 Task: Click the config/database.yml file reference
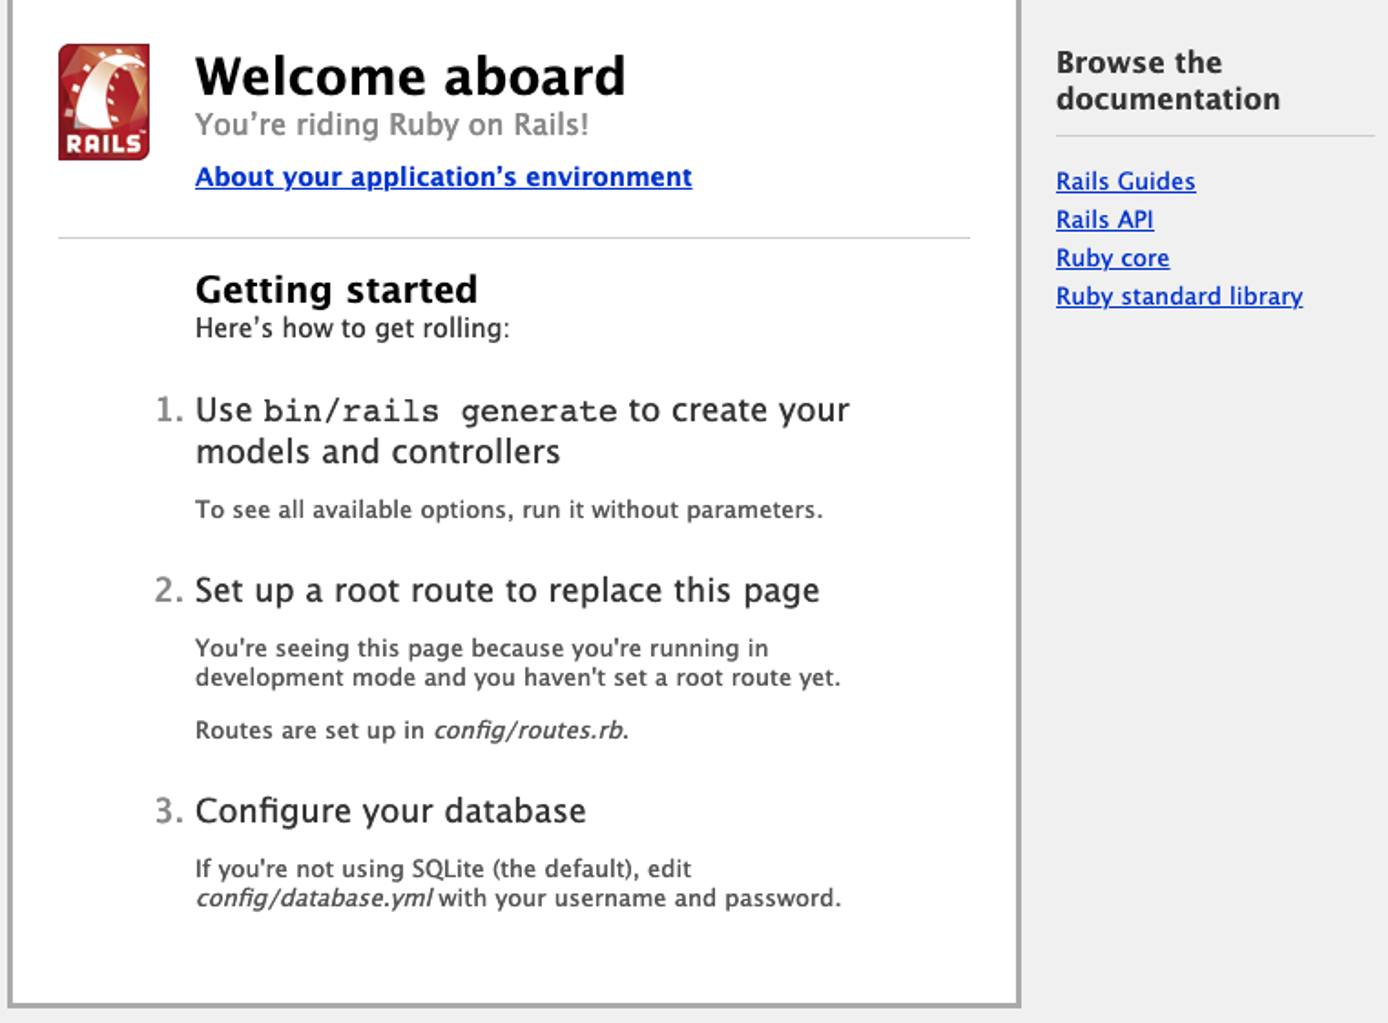(x=314, y=897)
